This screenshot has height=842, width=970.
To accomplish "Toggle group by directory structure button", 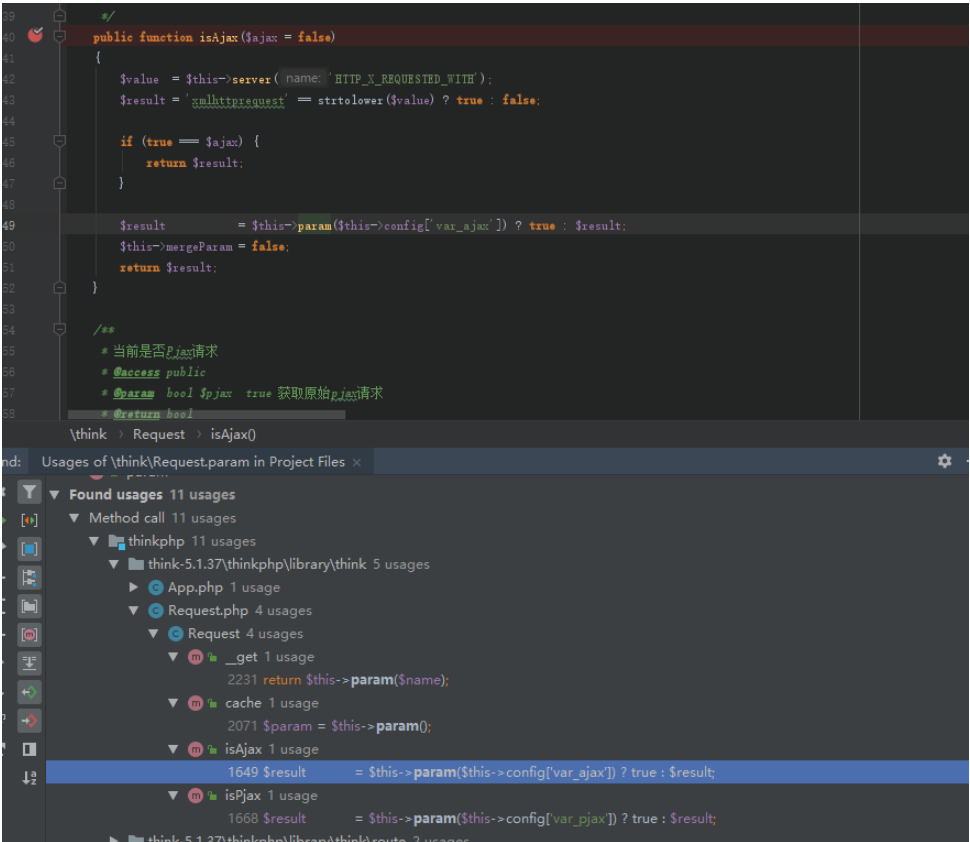I will [x=29, y=578].
